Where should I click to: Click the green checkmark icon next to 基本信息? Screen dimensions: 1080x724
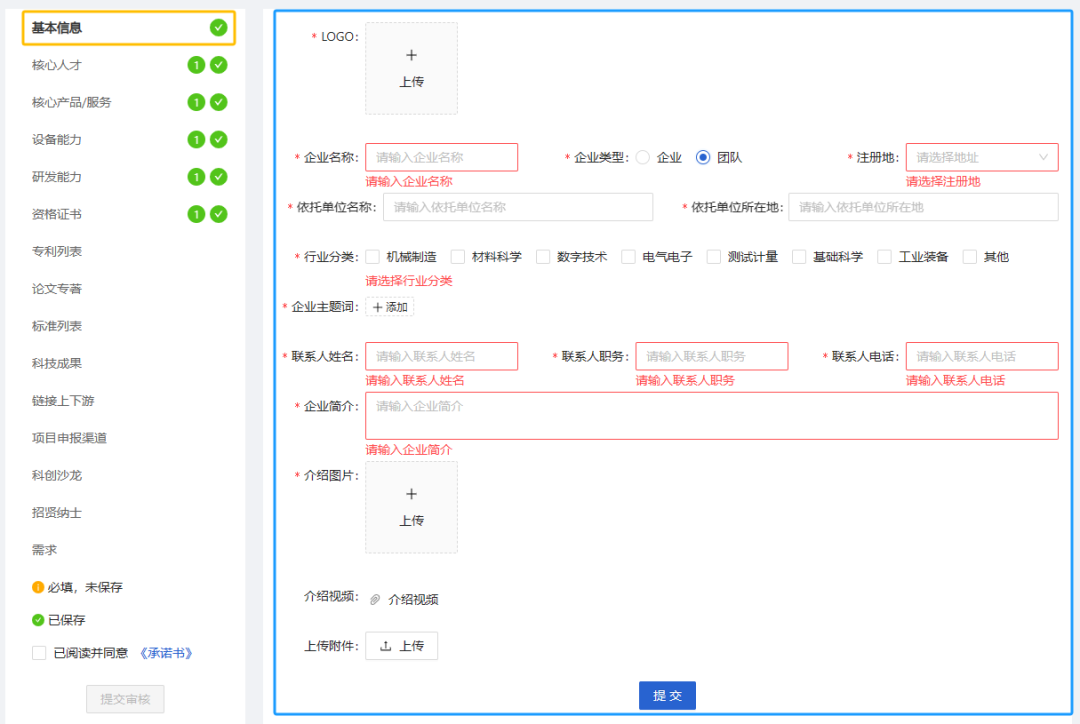click(218, 28)
